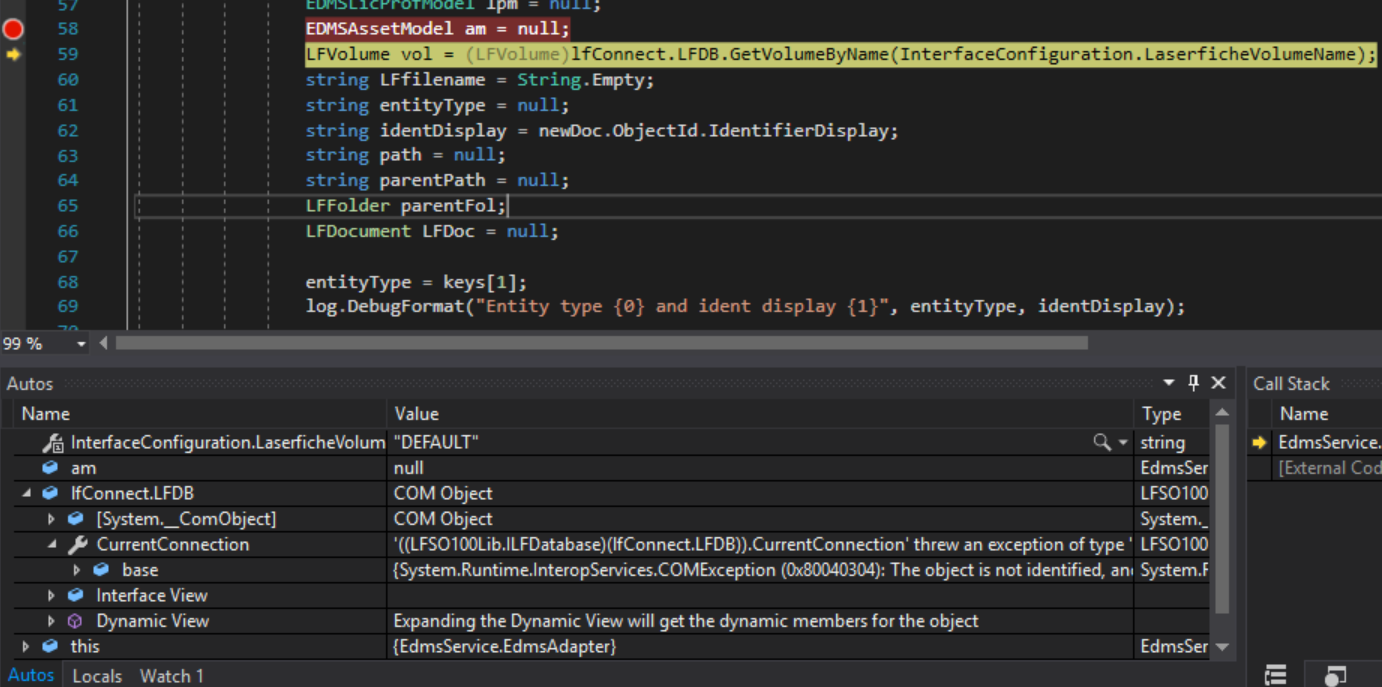
Task: Click the Breakpoints tab icon at bottom right
Action: pyautogui.click(x=1335, y=676)
